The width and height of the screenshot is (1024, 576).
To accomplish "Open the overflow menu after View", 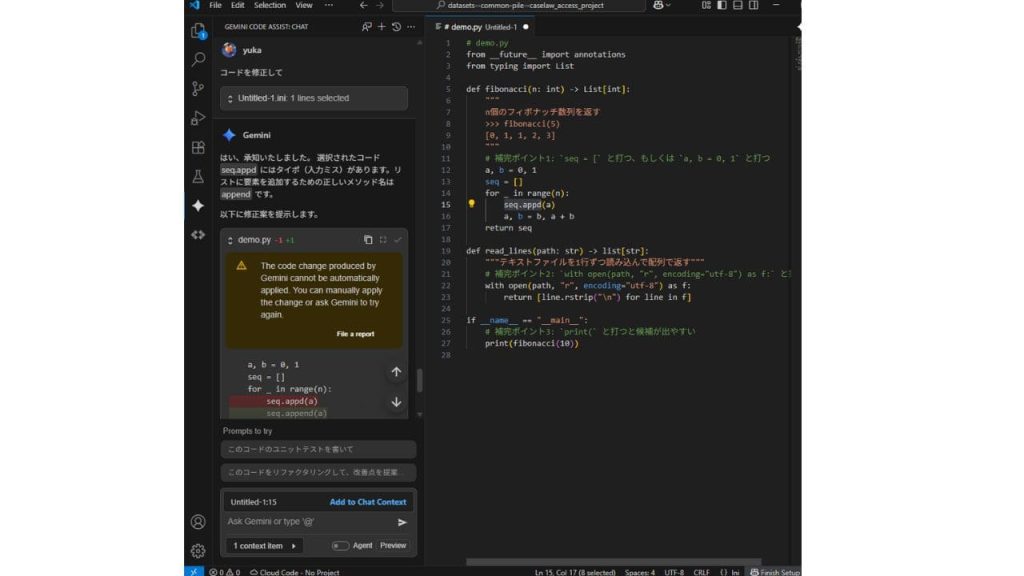I will click(x=328, y=5).
